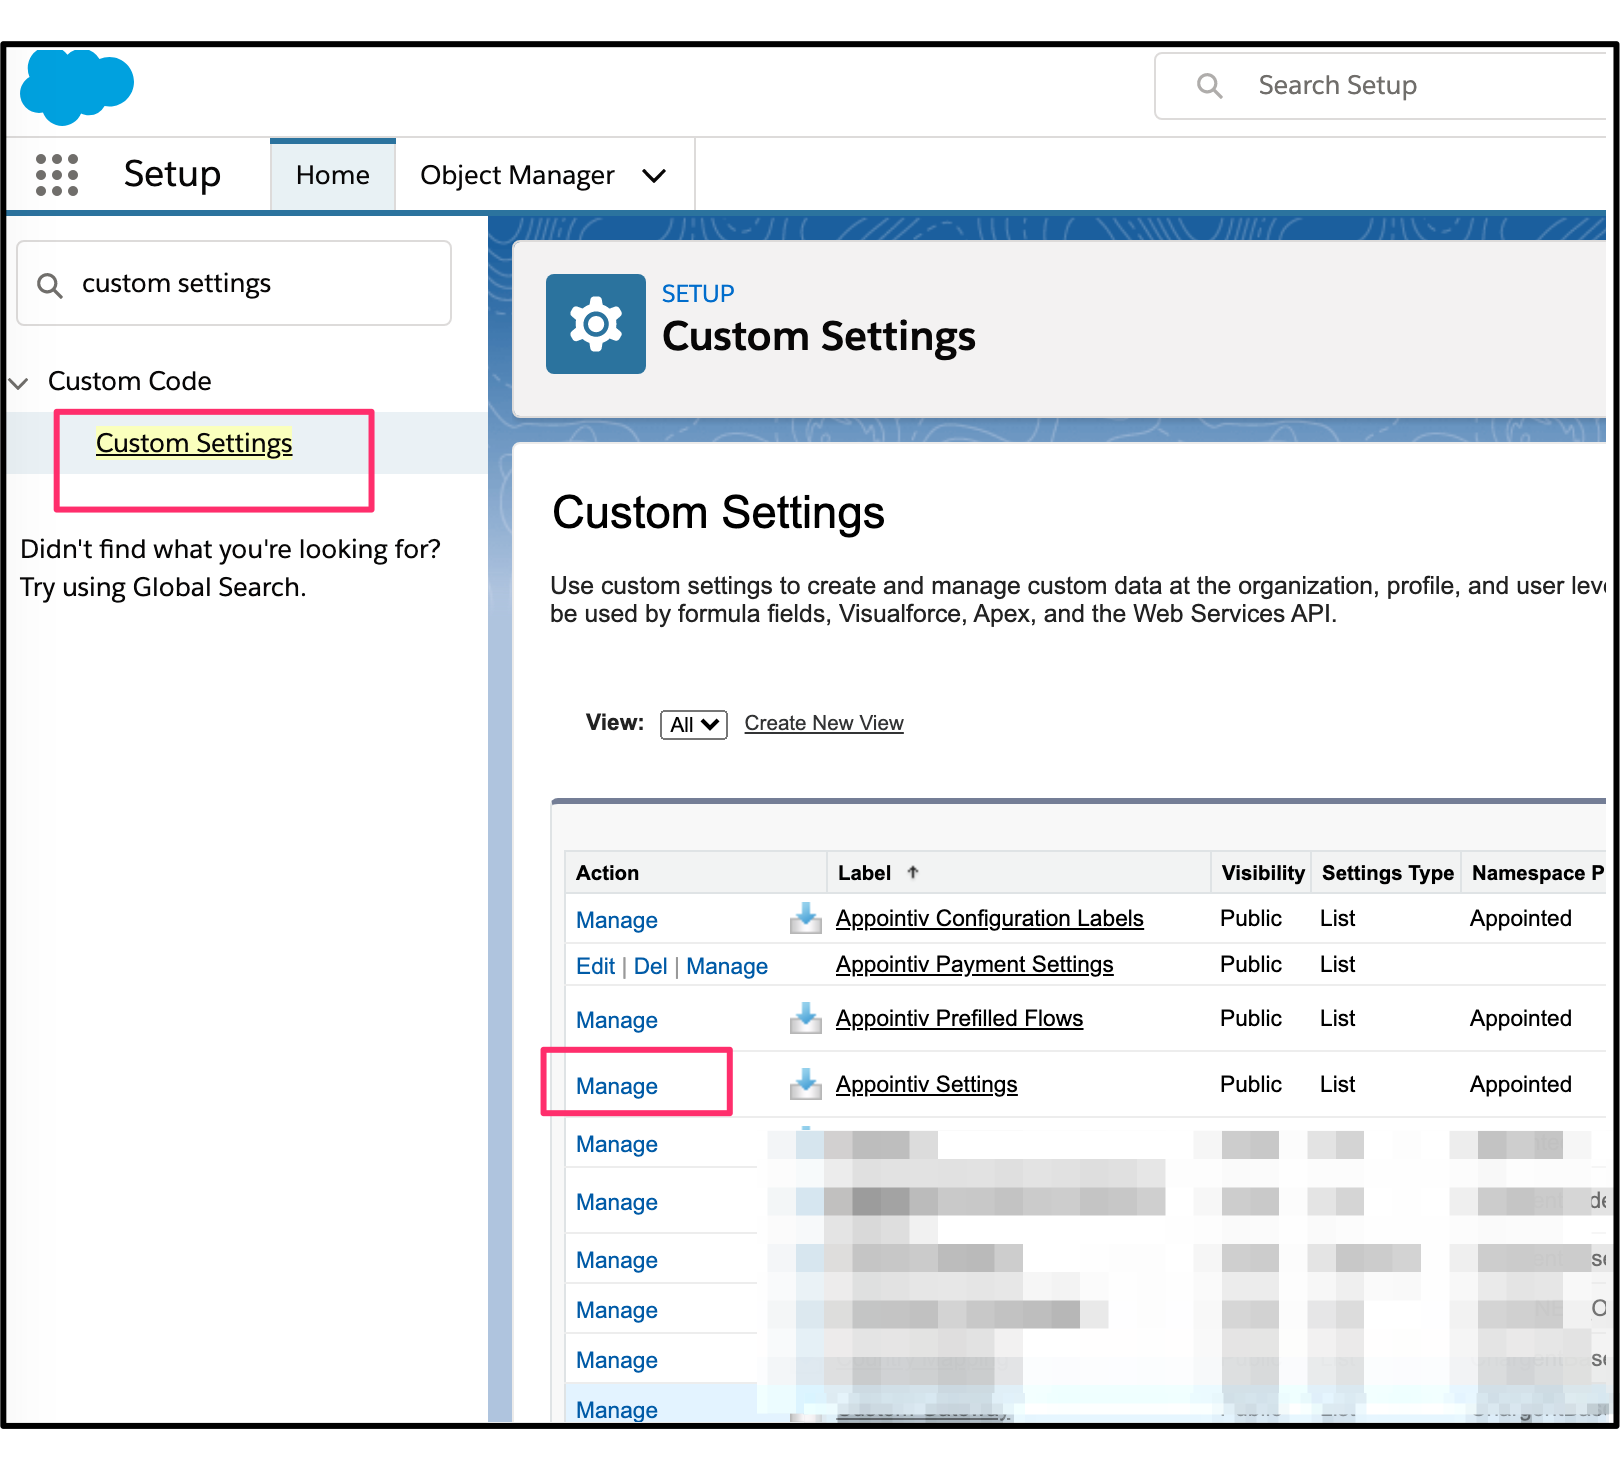Click the Search Setup magnifier icon
The height and width of the screenshot is (1470, 1620).
point(1209,86)
